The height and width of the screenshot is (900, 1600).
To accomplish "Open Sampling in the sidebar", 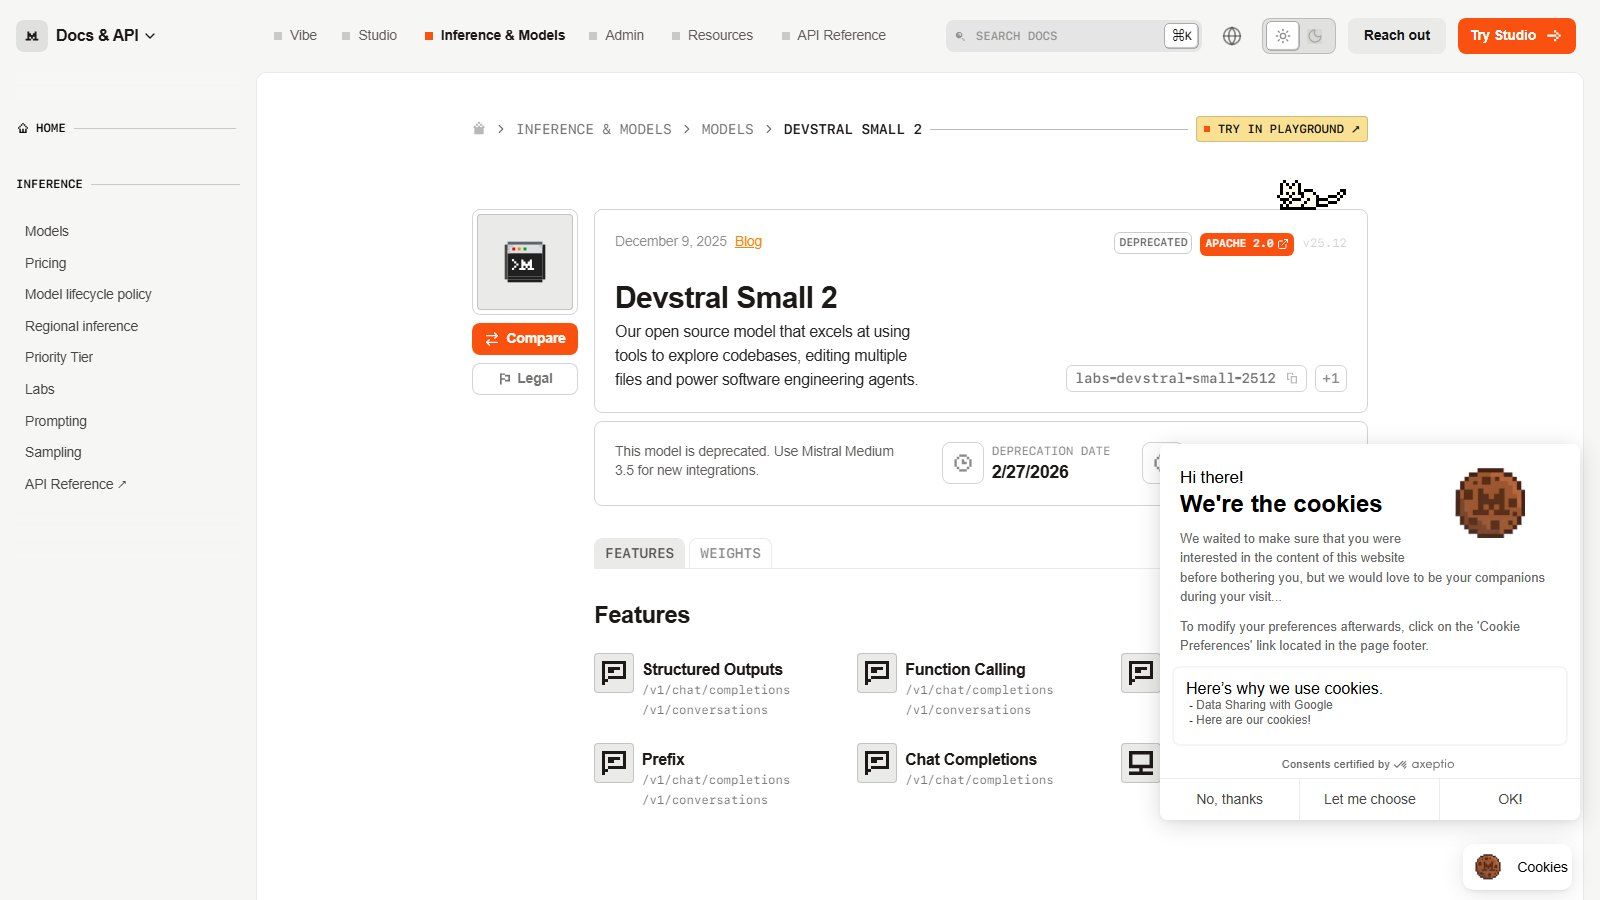I will (x=53, y=452).
